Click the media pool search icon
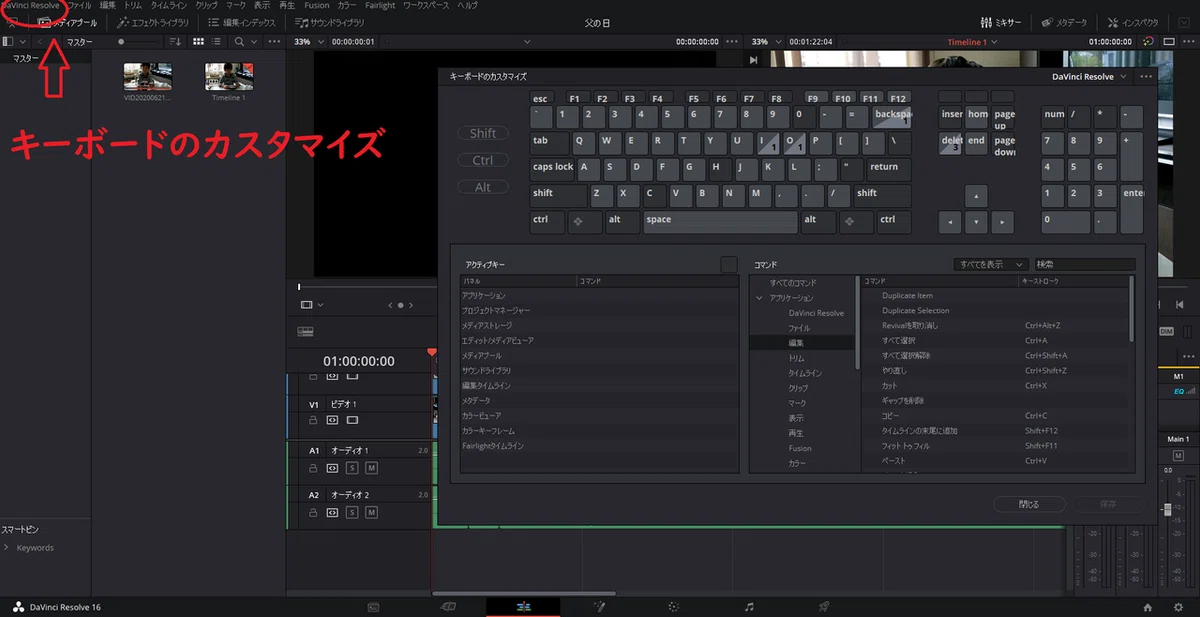The image size is (1200, 617). click(239, 42)
